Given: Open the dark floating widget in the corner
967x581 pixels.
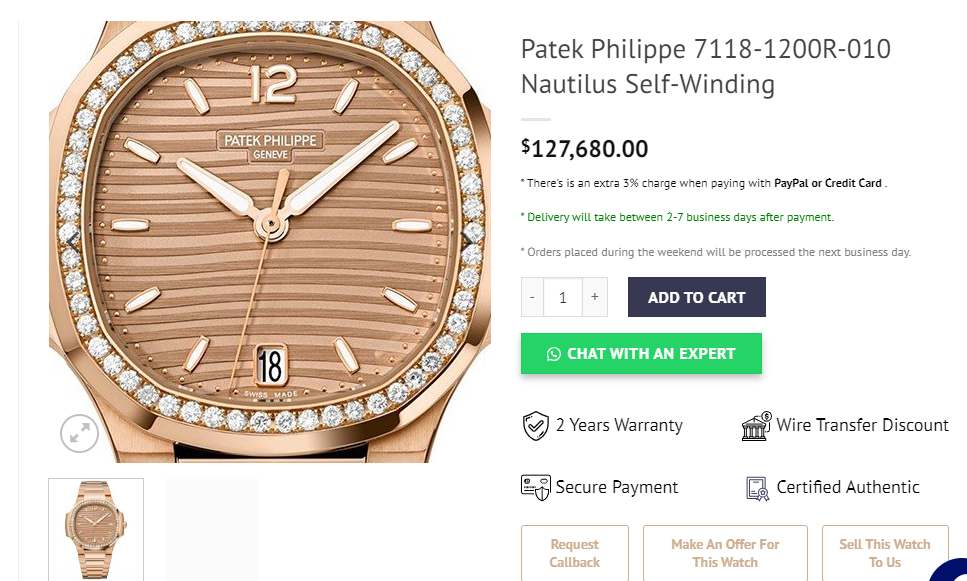Looking at the screenshot, I should coord(951,570).
